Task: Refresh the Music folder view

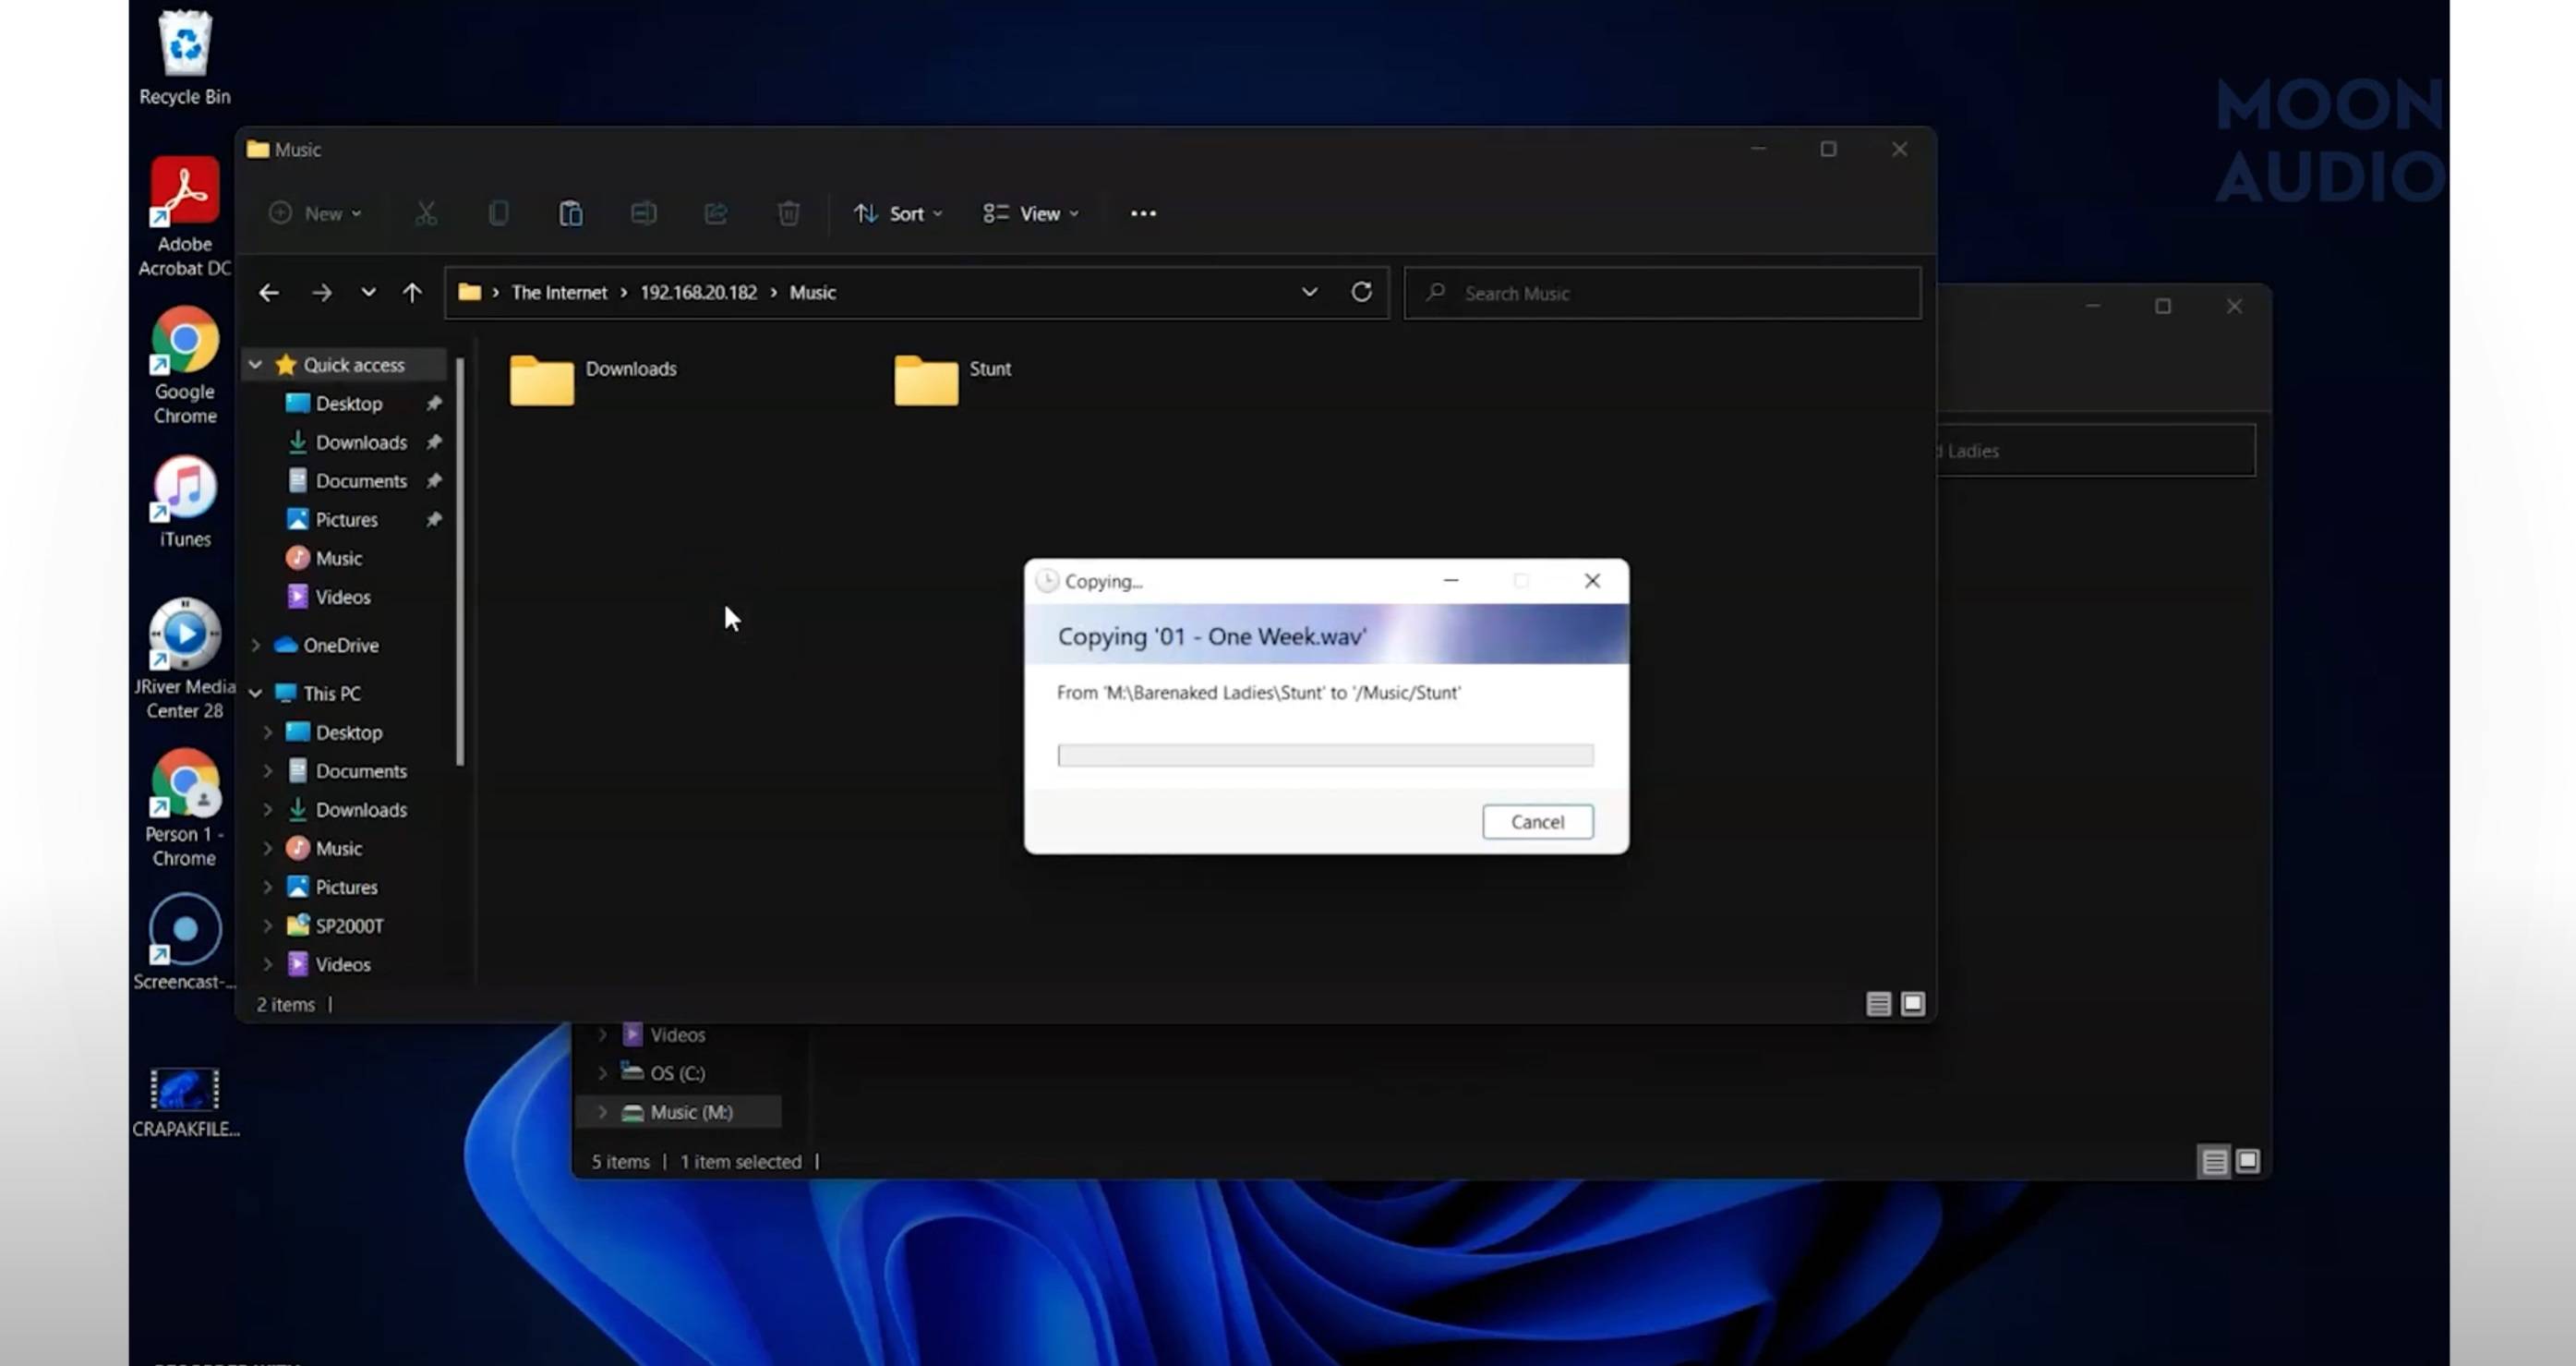Action: tap(1361, 292)
